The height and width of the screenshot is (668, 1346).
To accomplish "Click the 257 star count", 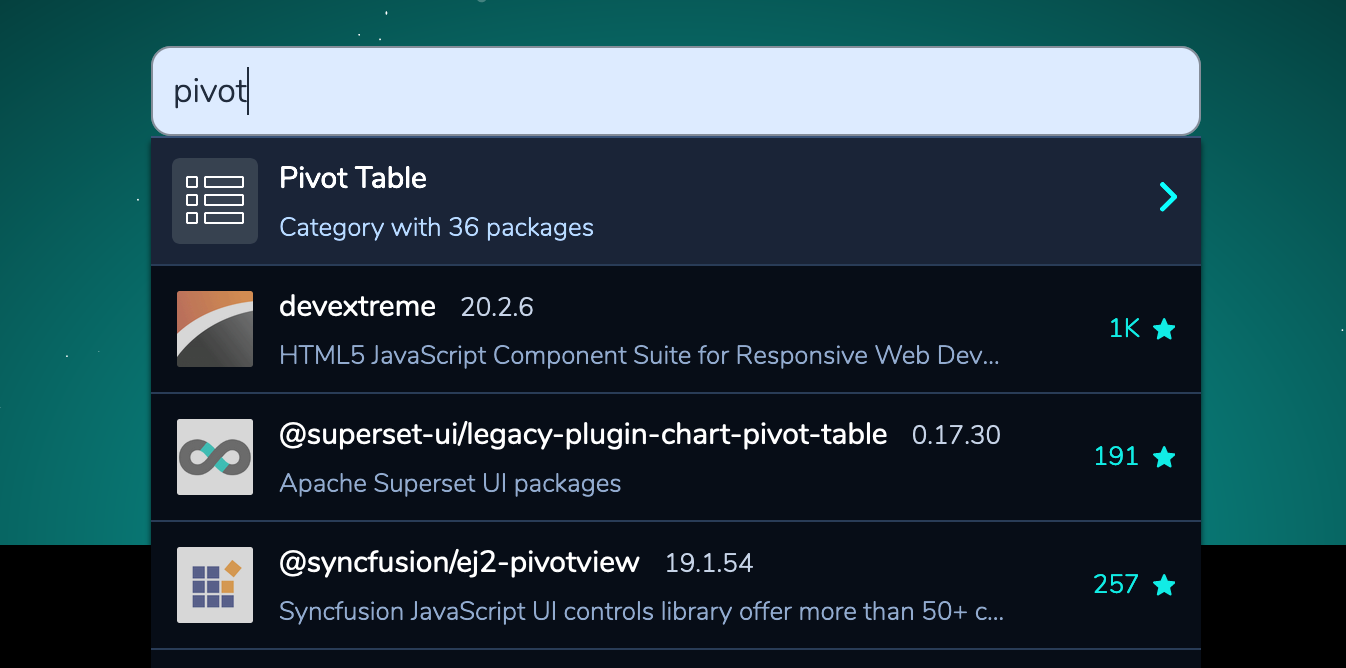I will coord(1116,585).
